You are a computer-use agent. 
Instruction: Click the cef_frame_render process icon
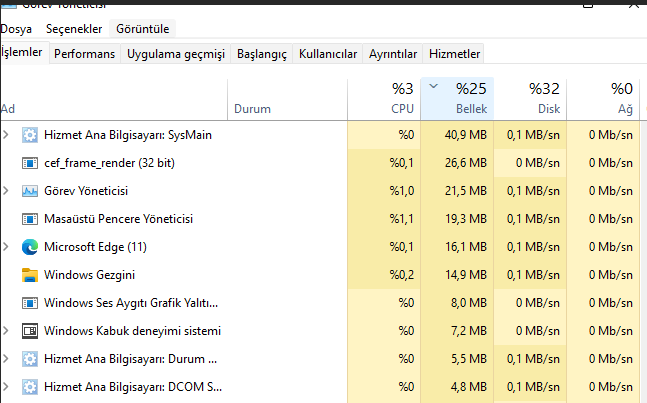(30, 163)
